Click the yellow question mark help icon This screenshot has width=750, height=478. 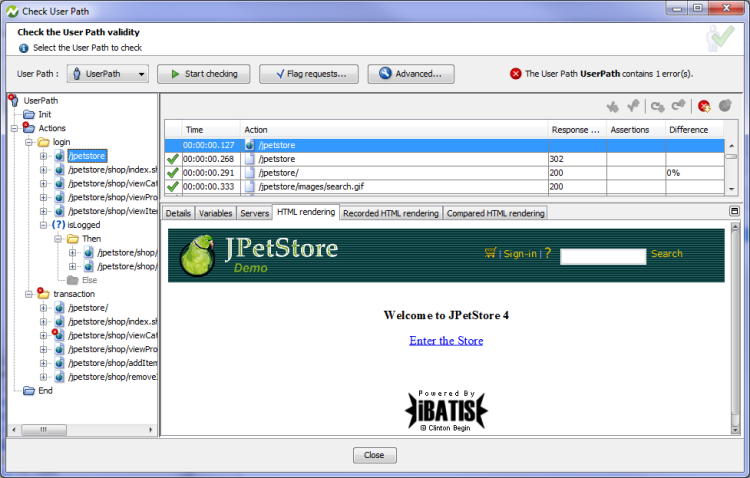tap(548, 254)
